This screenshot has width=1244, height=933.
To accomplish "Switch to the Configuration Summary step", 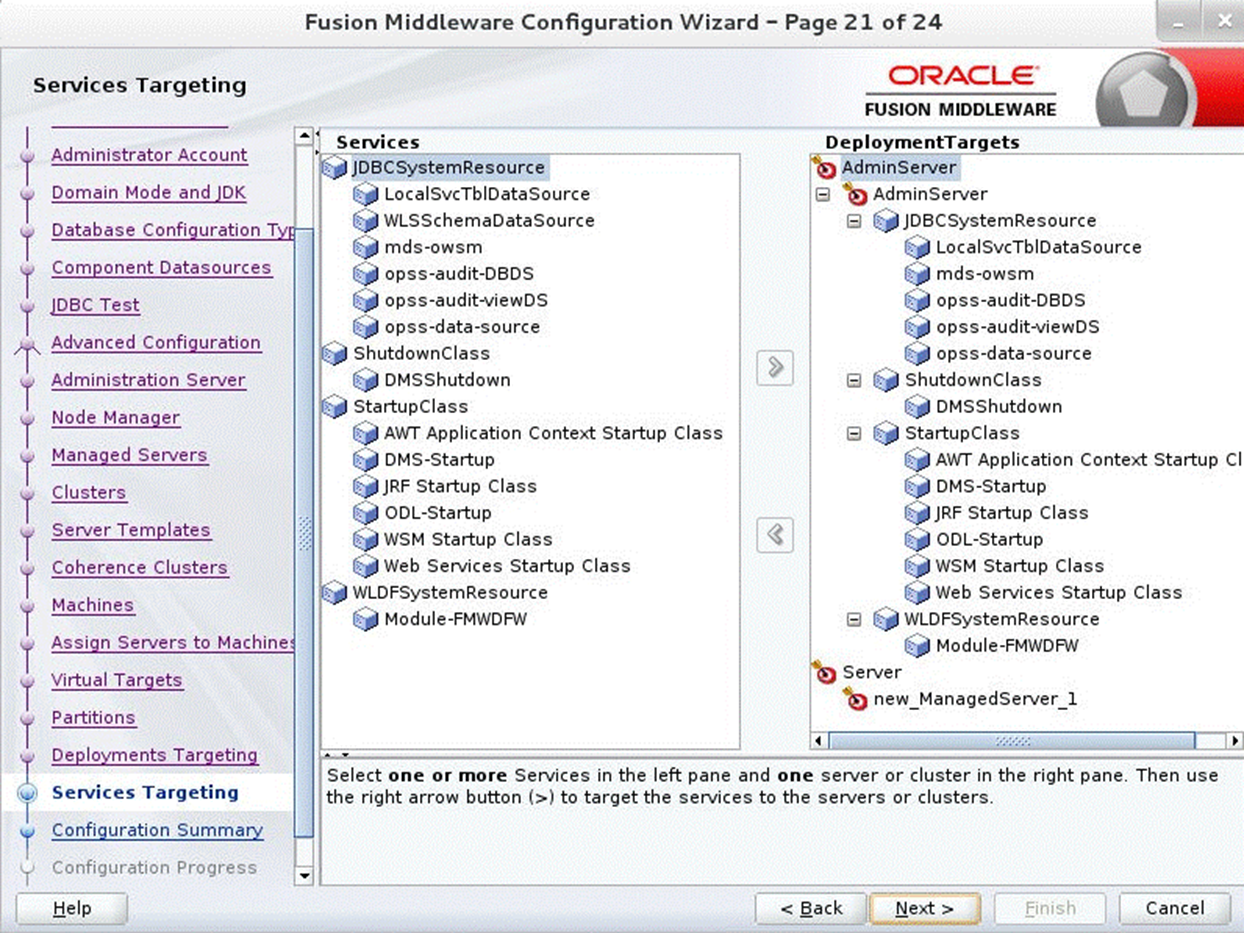I will [x=157, y=830].
